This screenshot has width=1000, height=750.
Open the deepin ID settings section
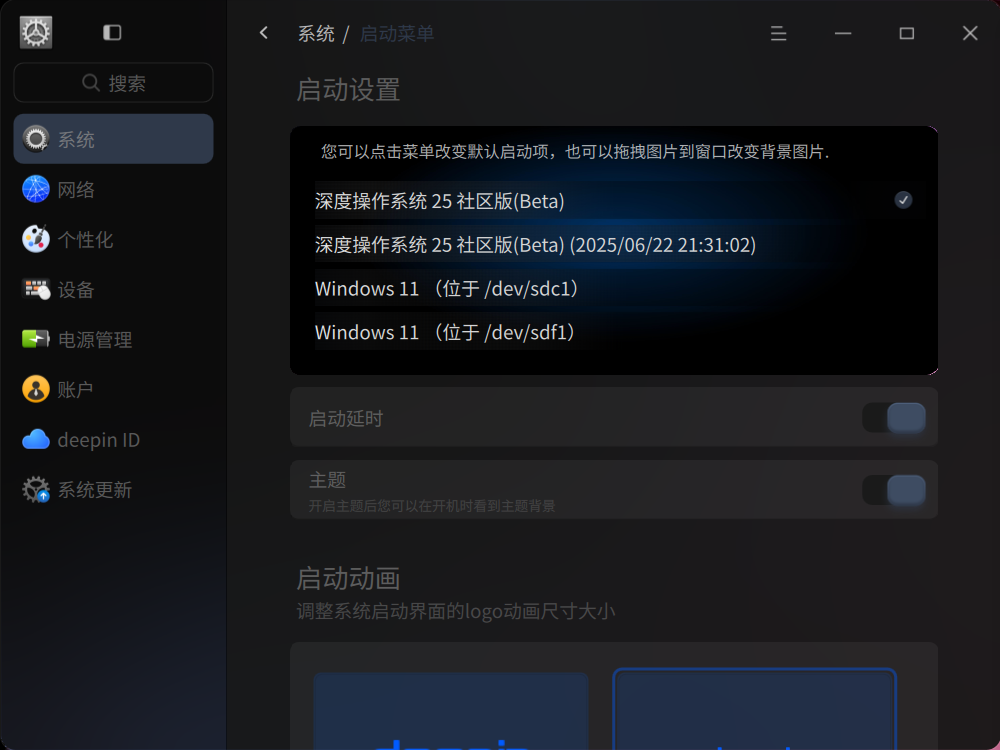pyautogui.click(x=114, y=439)
